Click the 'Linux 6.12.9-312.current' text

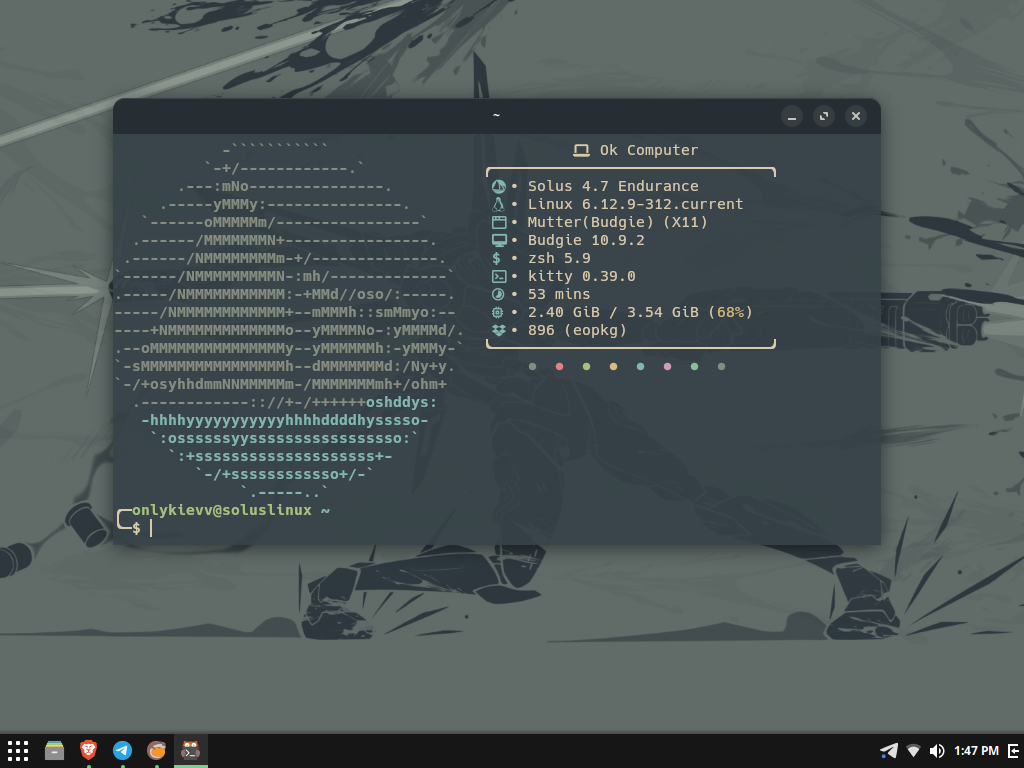tap(635, 204)
